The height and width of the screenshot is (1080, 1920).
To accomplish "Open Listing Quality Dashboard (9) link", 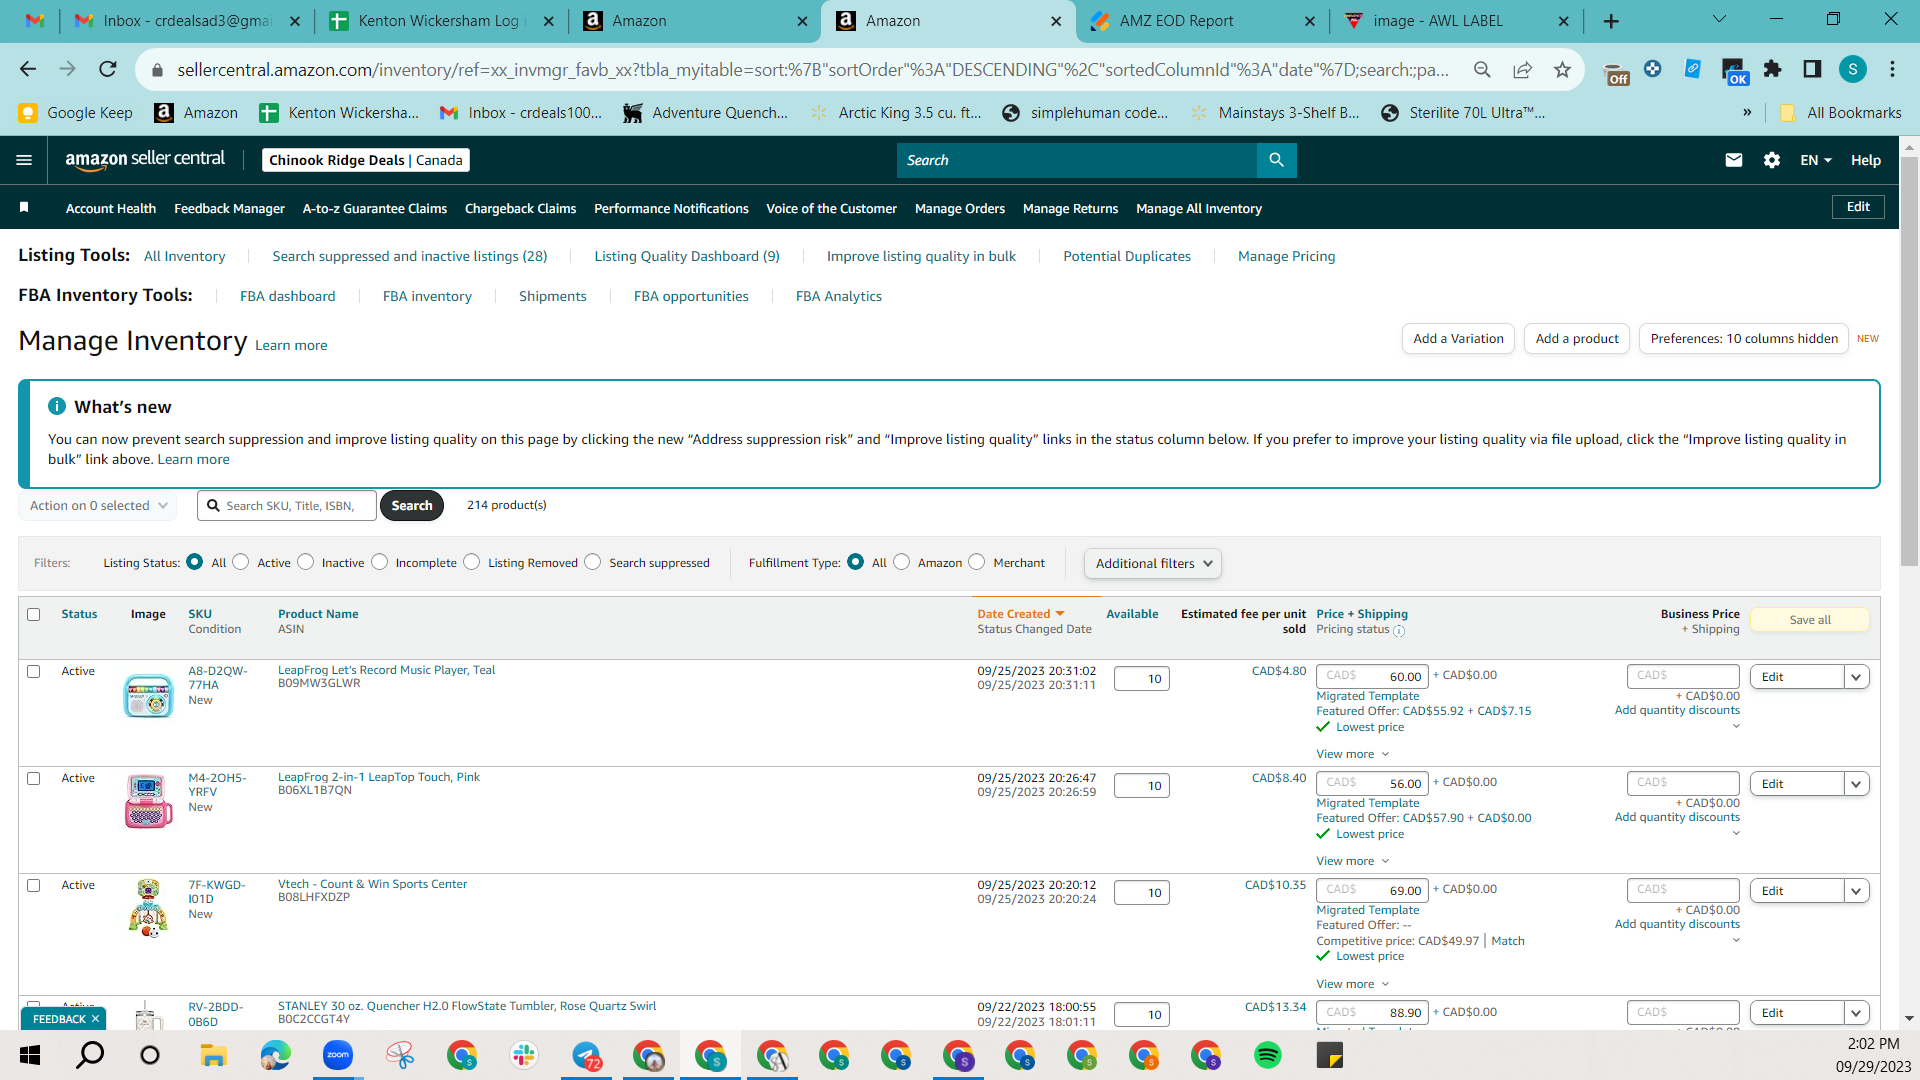I will pos(687,256).
